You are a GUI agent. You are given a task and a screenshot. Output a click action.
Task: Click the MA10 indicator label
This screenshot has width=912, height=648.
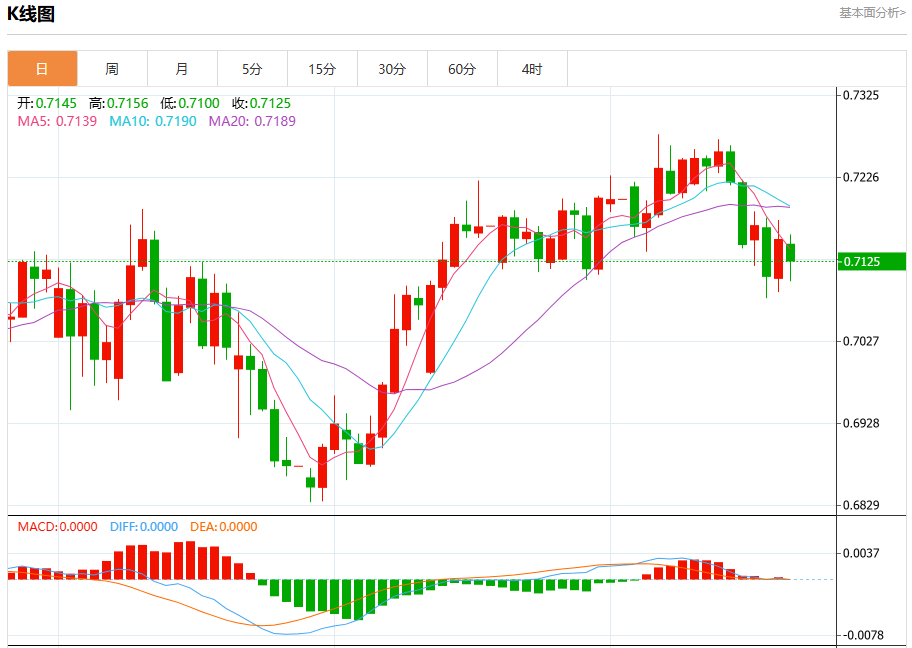[153, 121]
